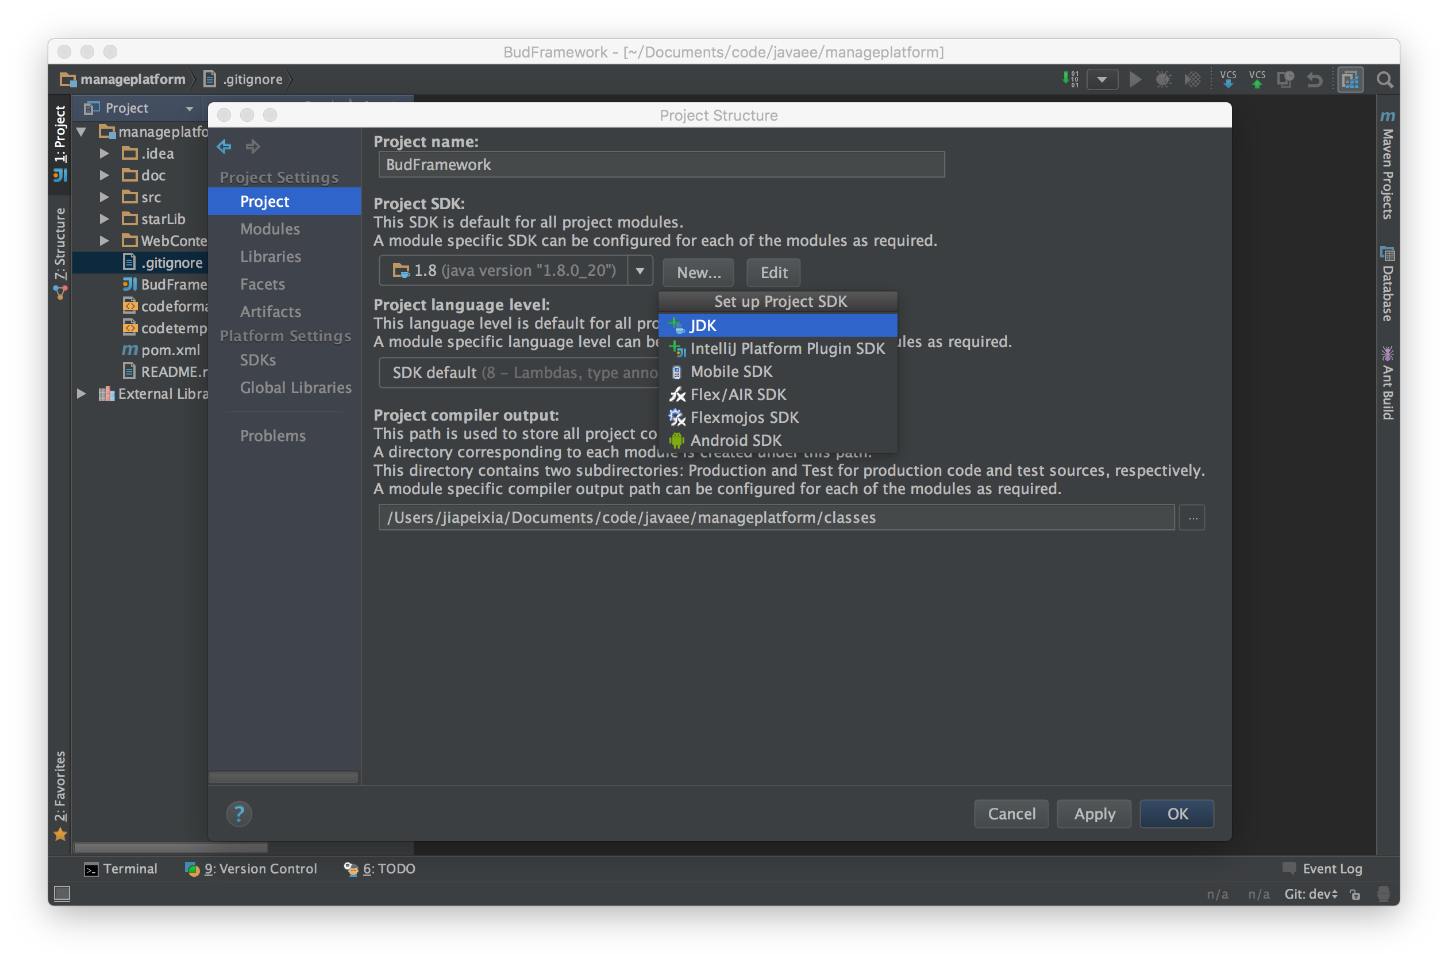1448x963 pixels.
Task: Click the Search Everywhere magnifier icon
Action: [x=1385, y=79]
